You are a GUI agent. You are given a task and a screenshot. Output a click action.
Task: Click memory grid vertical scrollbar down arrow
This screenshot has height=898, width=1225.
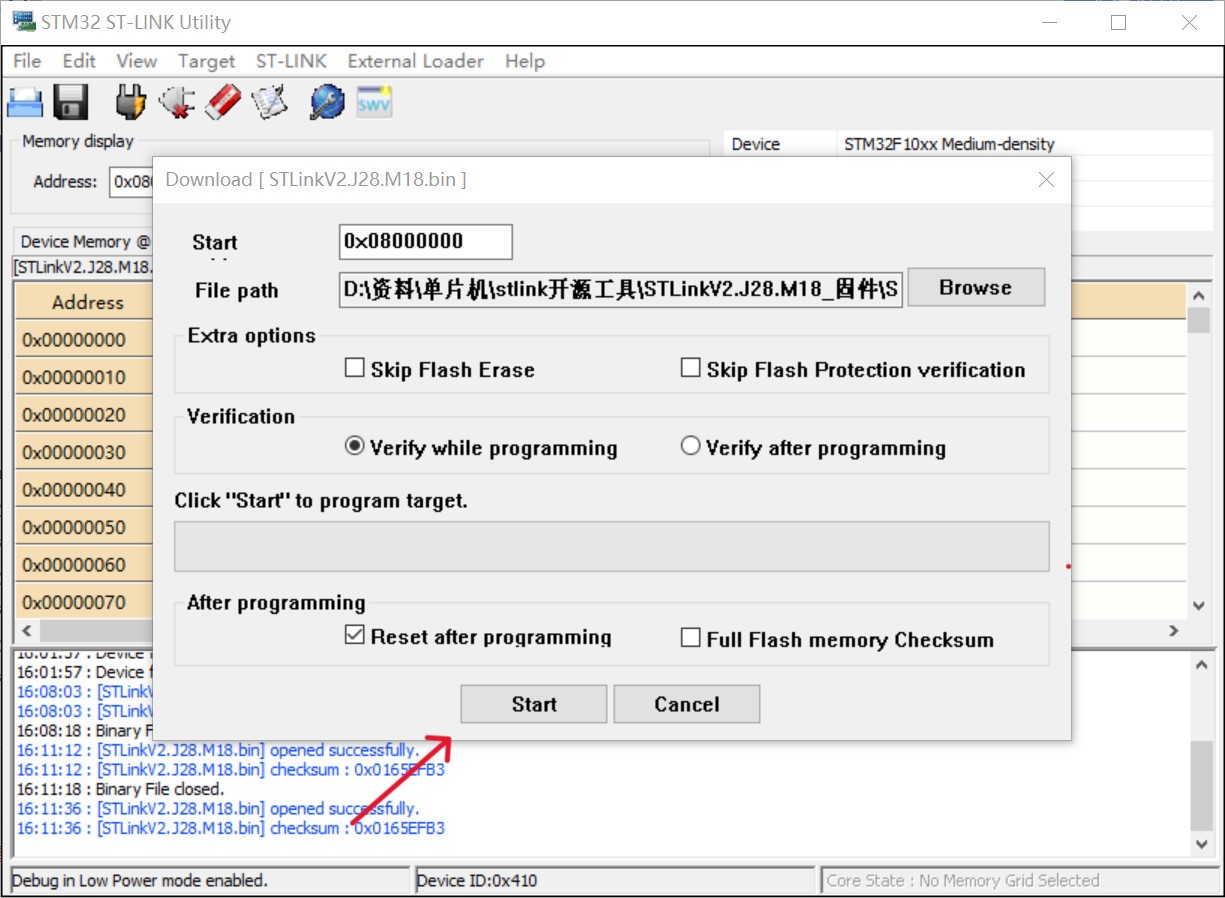click(1199, 605)
